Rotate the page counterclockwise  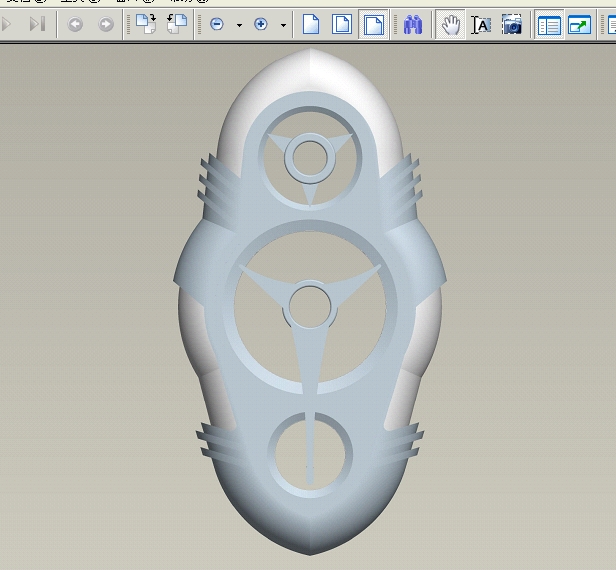pos(177,24)
